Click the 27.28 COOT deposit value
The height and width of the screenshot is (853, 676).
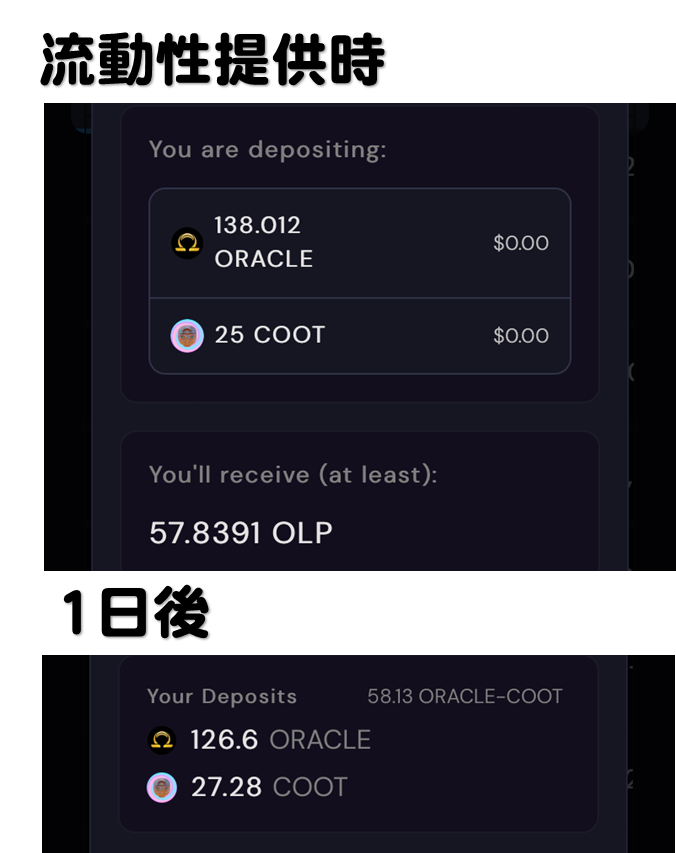[269, 787]
